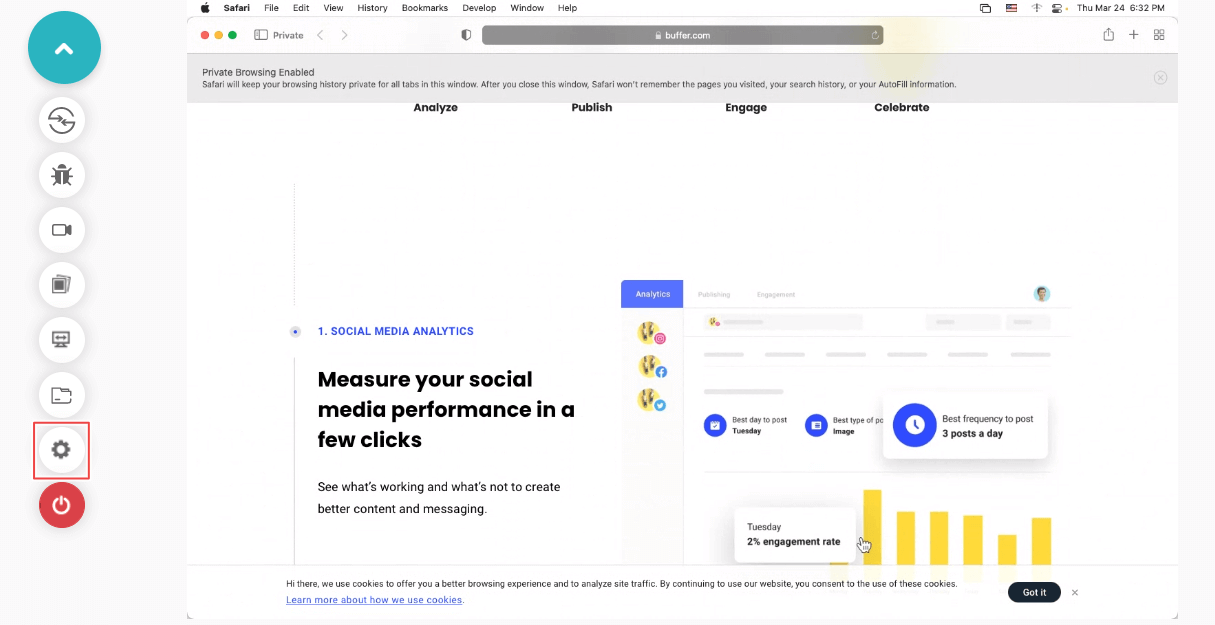This screenshot has width=1215, height=625.
Task: Click the Engagement tab in the mockup
Action: coord(776,294)
